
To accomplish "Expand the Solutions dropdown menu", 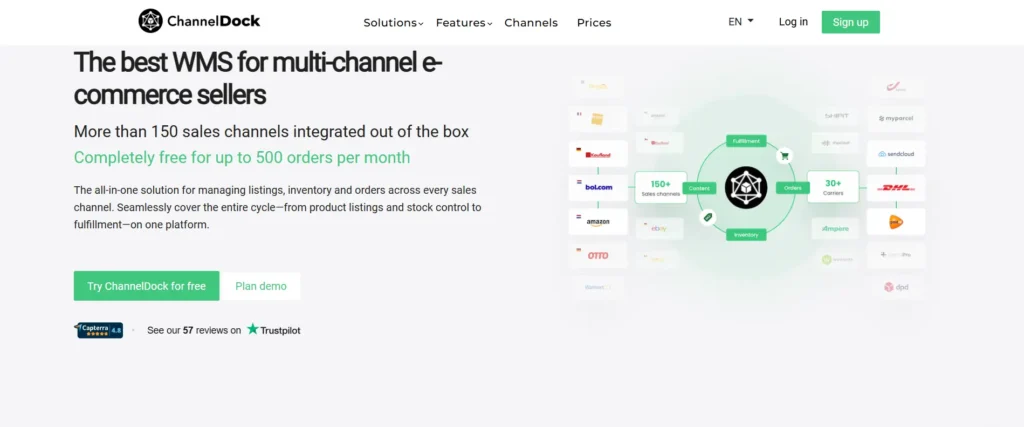I will point(393,23).
